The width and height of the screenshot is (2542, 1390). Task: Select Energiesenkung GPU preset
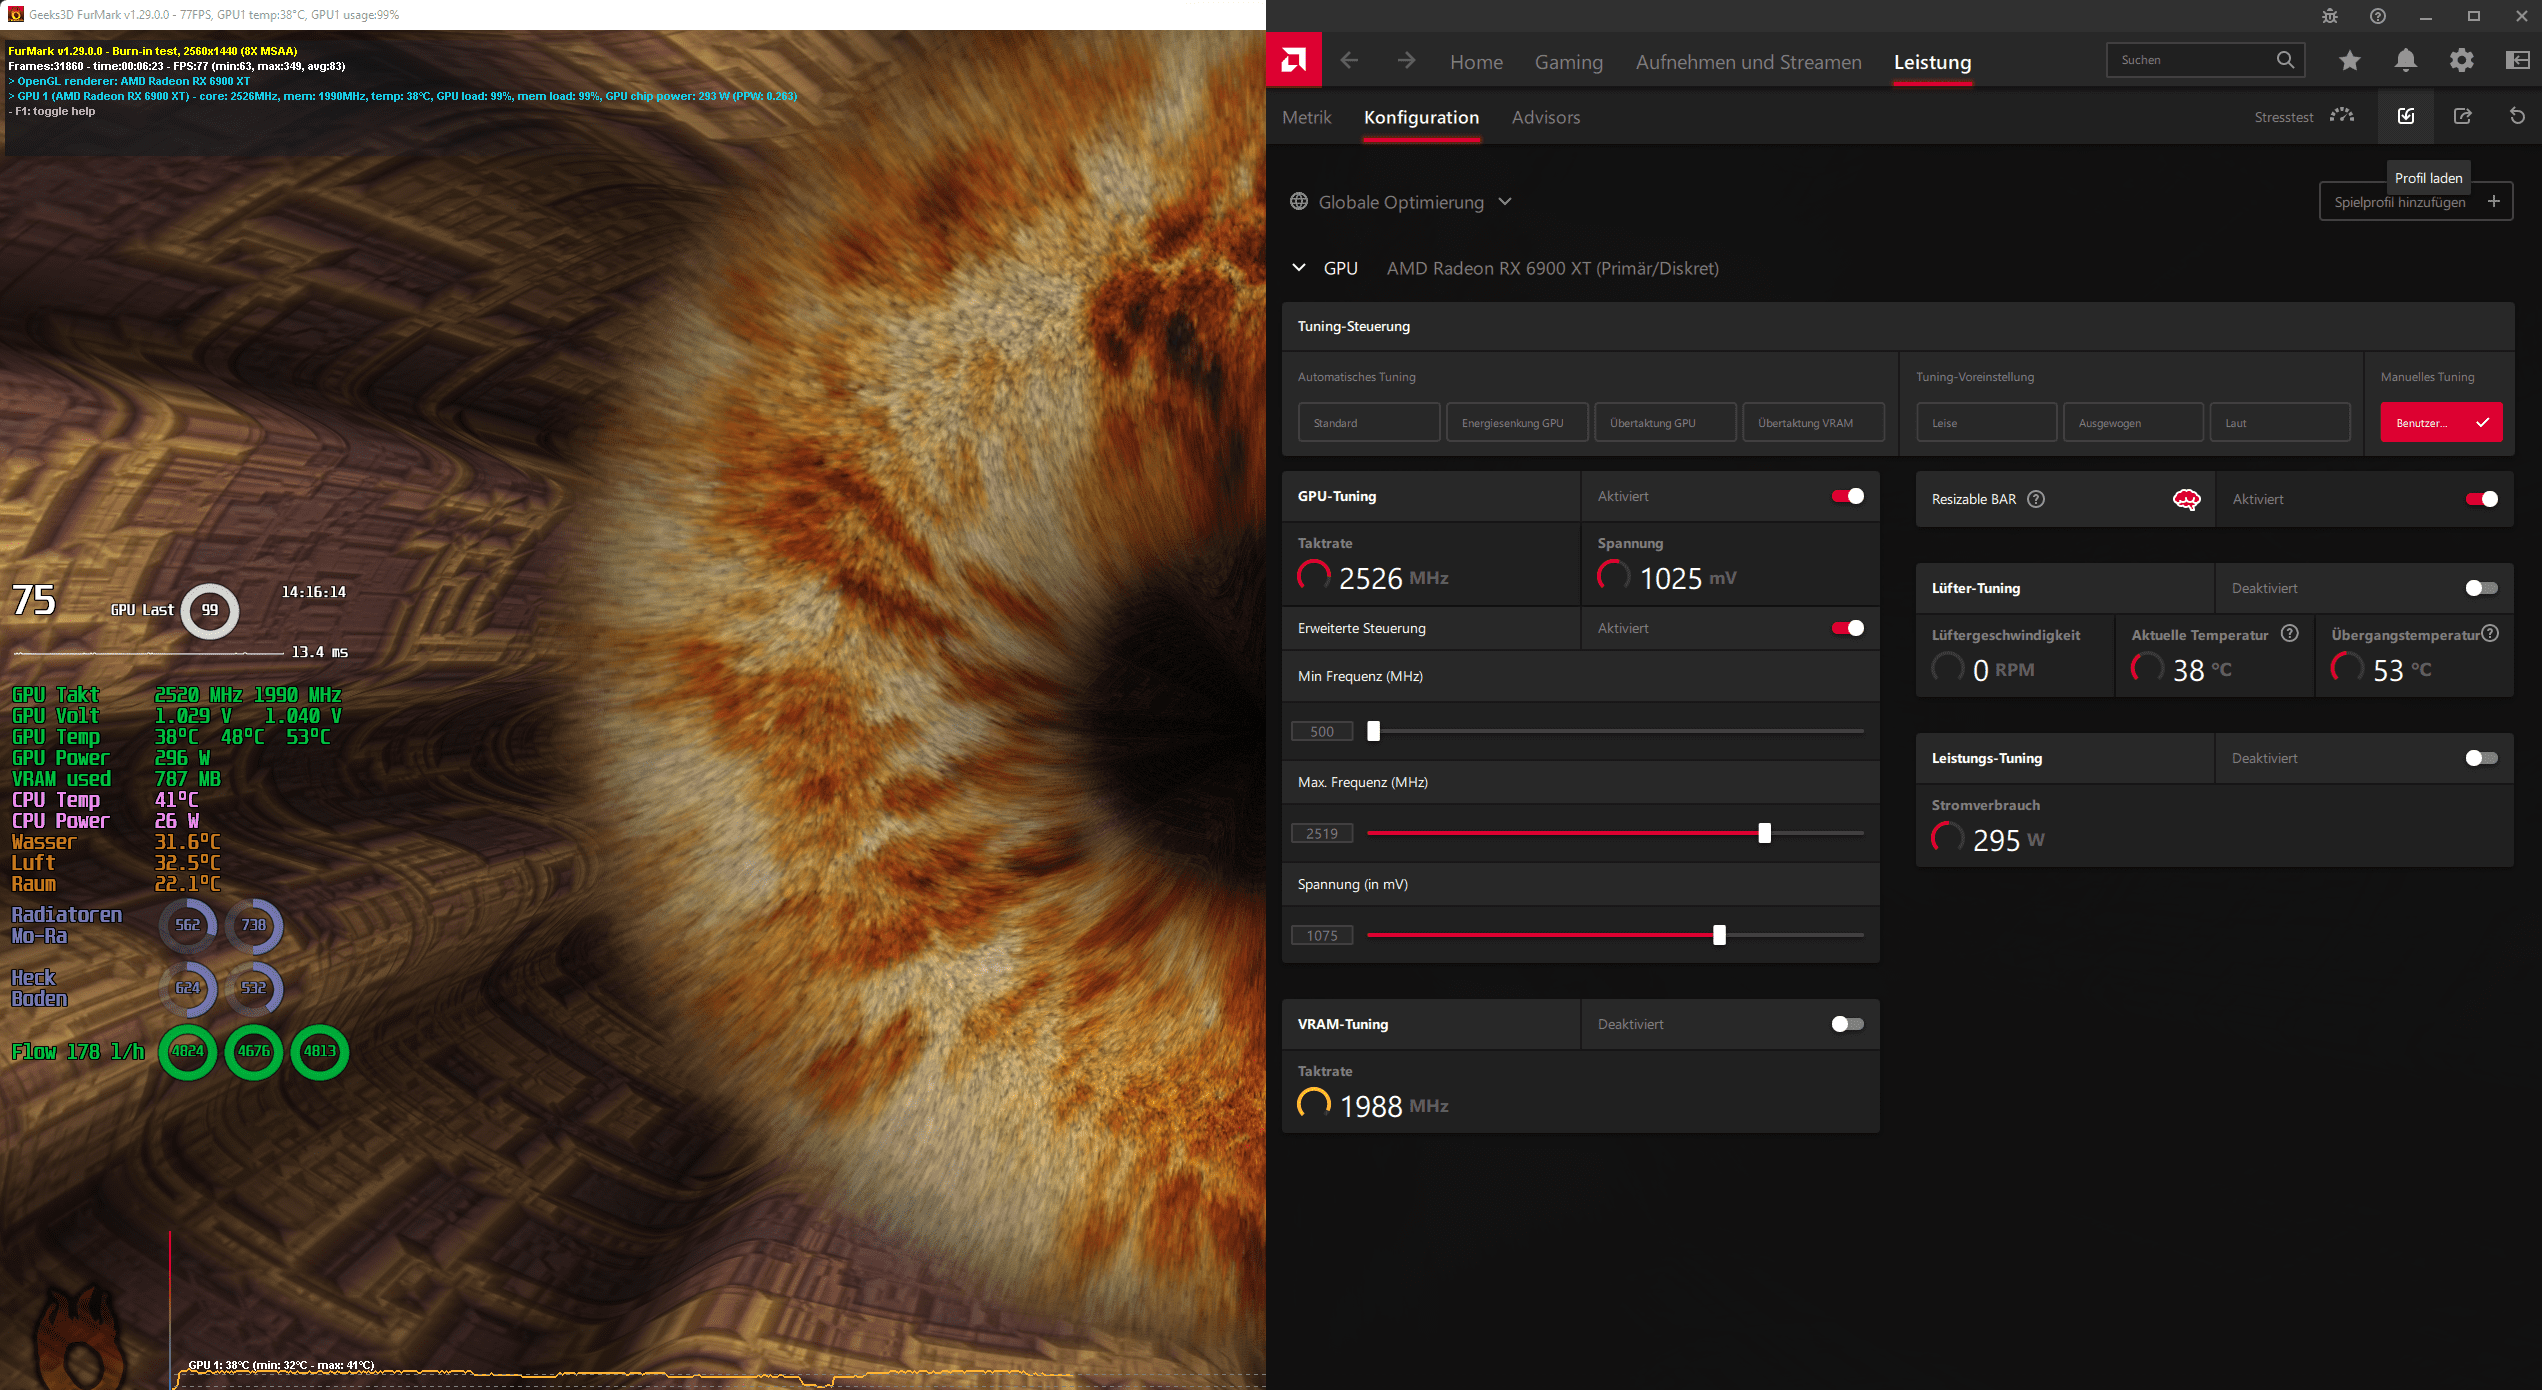pyautogui.click(x=1517, y=423)
